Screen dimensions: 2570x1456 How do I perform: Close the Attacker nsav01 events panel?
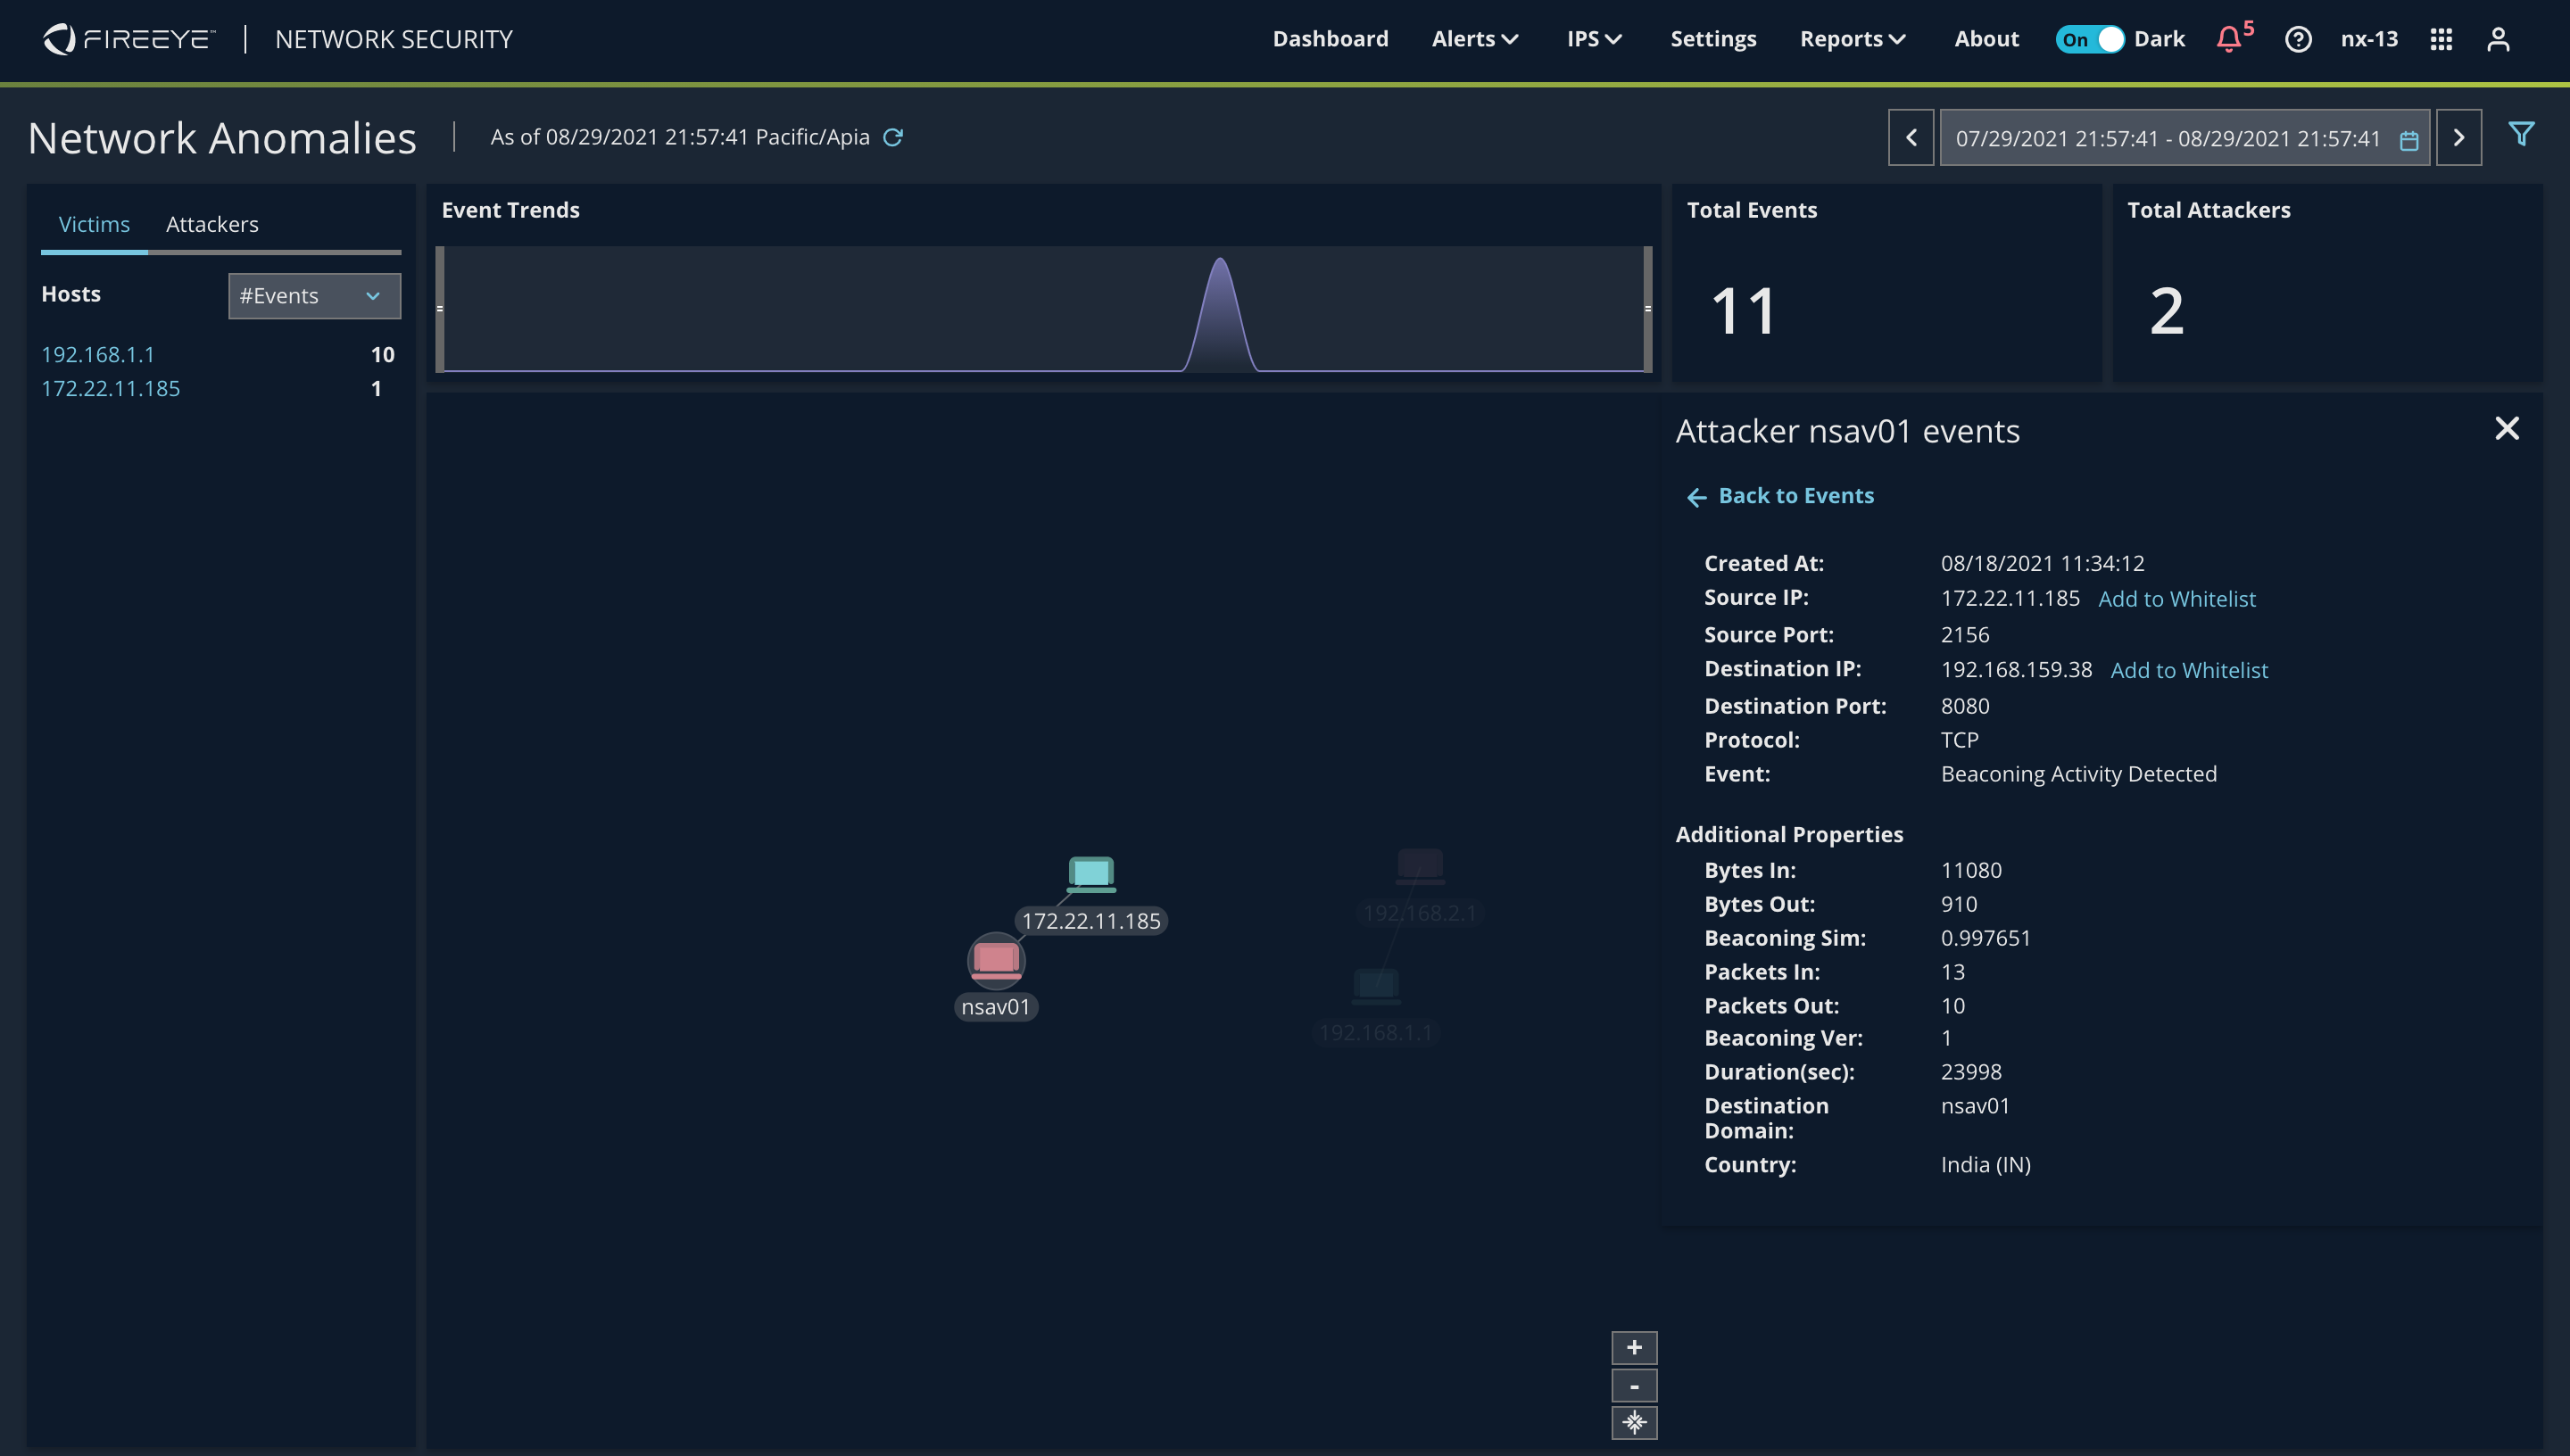[2506, 428]
